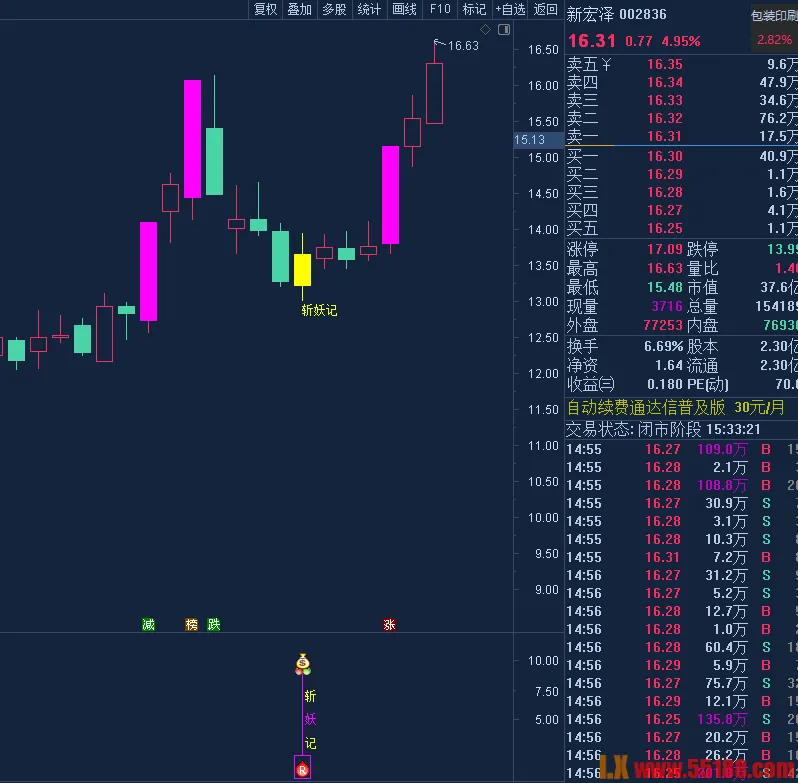Viewport: 798px width, 783px height.
Task: Click the 包装印刷 sector label
Action: 774,15
